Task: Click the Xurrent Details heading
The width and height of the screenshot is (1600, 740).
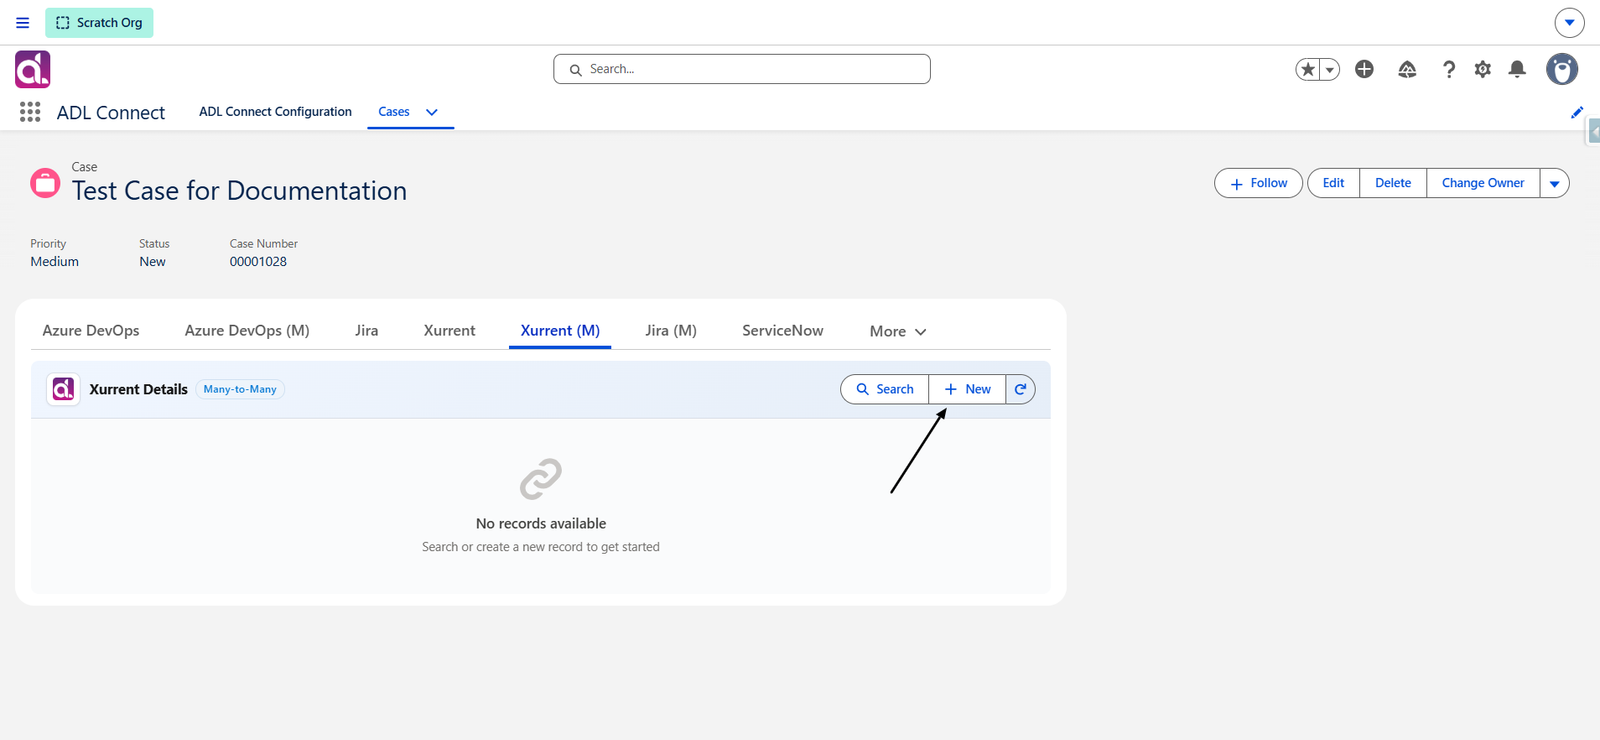Action: click(x=138, y=389)
